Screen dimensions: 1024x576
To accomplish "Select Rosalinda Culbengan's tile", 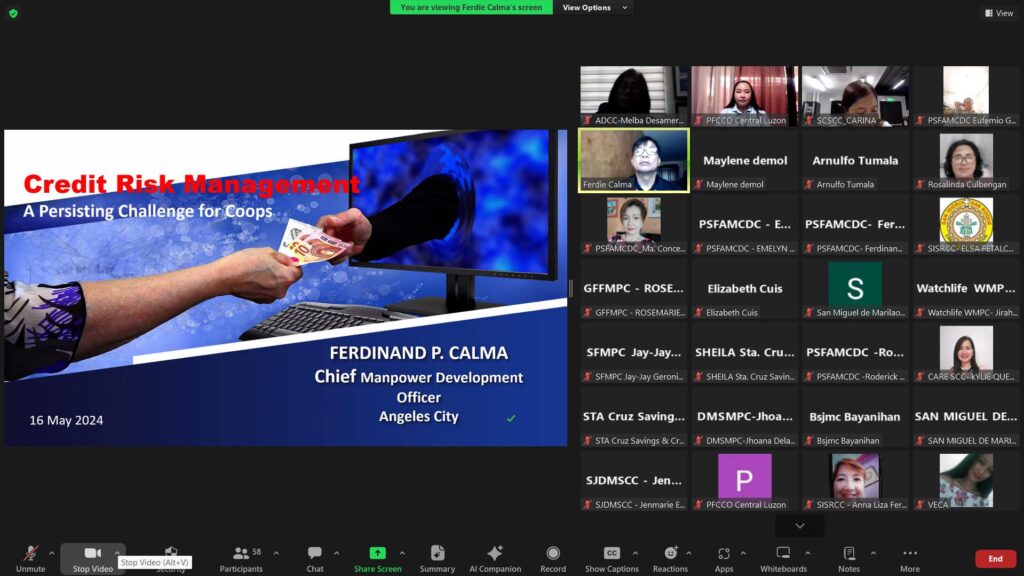I will [x=966, y=161].
